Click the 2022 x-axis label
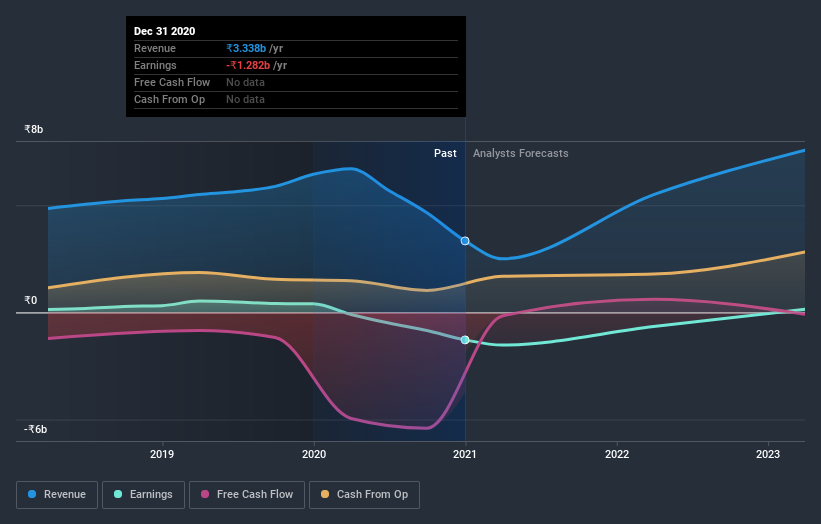 [617, 454]
